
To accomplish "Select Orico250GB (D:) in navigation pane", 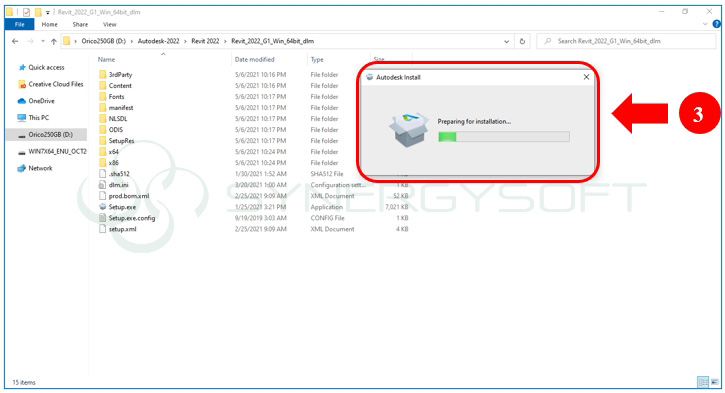I will click(46, 135).
